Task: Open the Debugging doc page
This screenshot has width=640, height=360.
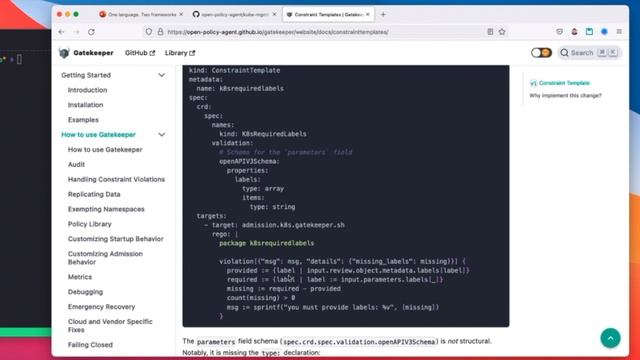Action: pos(85,292)
